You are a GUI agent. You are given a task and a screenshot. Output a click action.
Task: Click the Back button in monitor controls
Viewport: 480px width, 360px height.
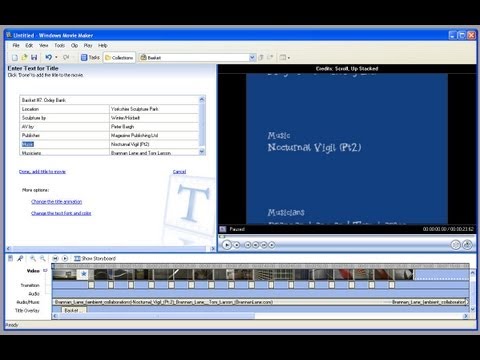click(247, 245)
